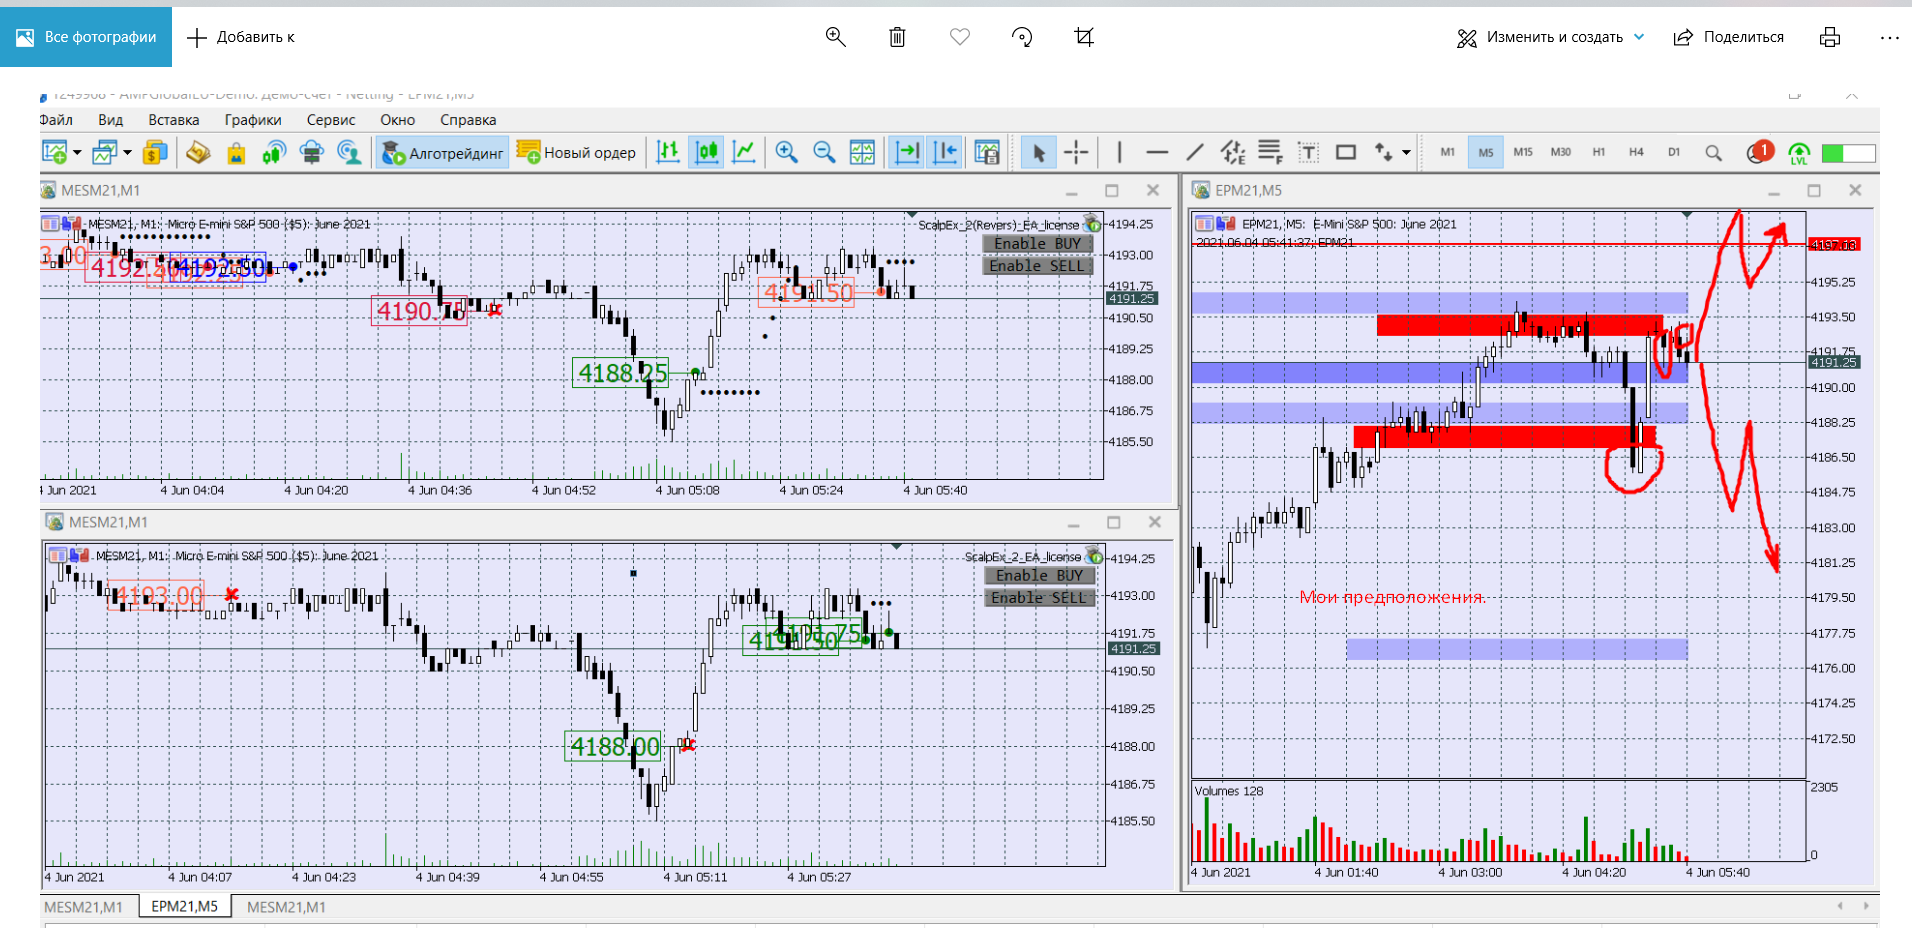The height and width of the screenshot is (928, 1912).
Task: Switch to the EPM21,M5 bottom tab
Action: pos(184,906)
